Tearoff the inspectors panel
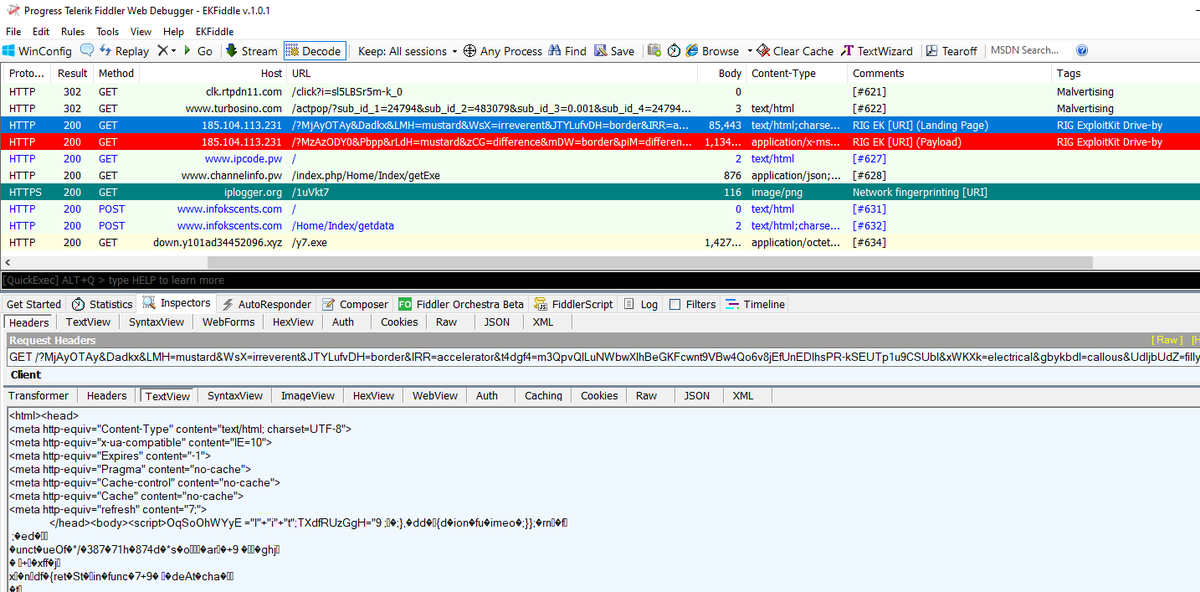1200x592 pixels. pyautogui.click(x=952, y=51)
